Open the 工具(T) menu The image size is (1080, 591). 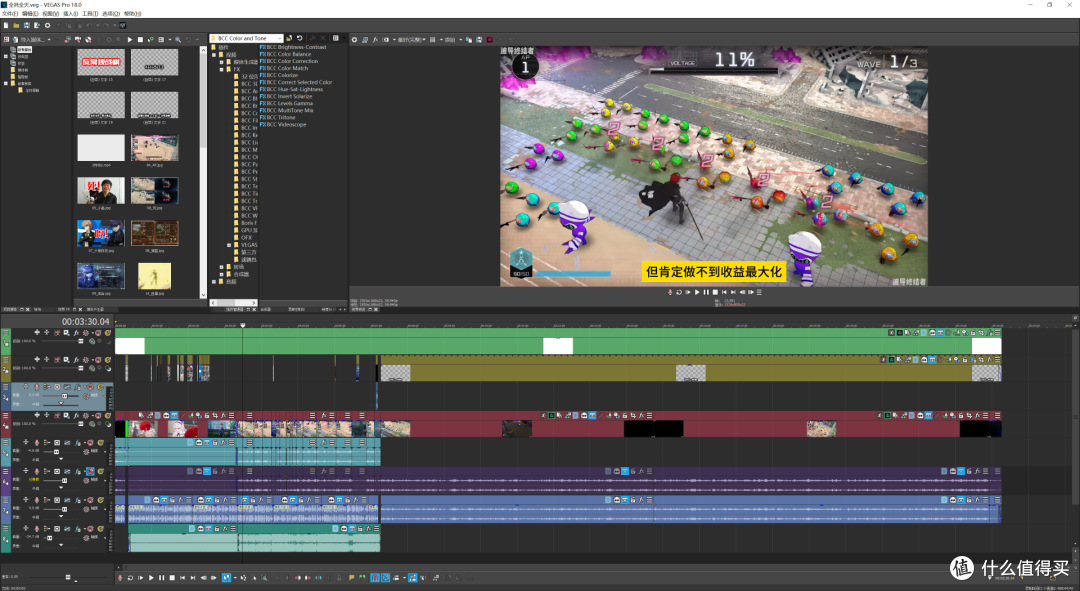(90, 14)
